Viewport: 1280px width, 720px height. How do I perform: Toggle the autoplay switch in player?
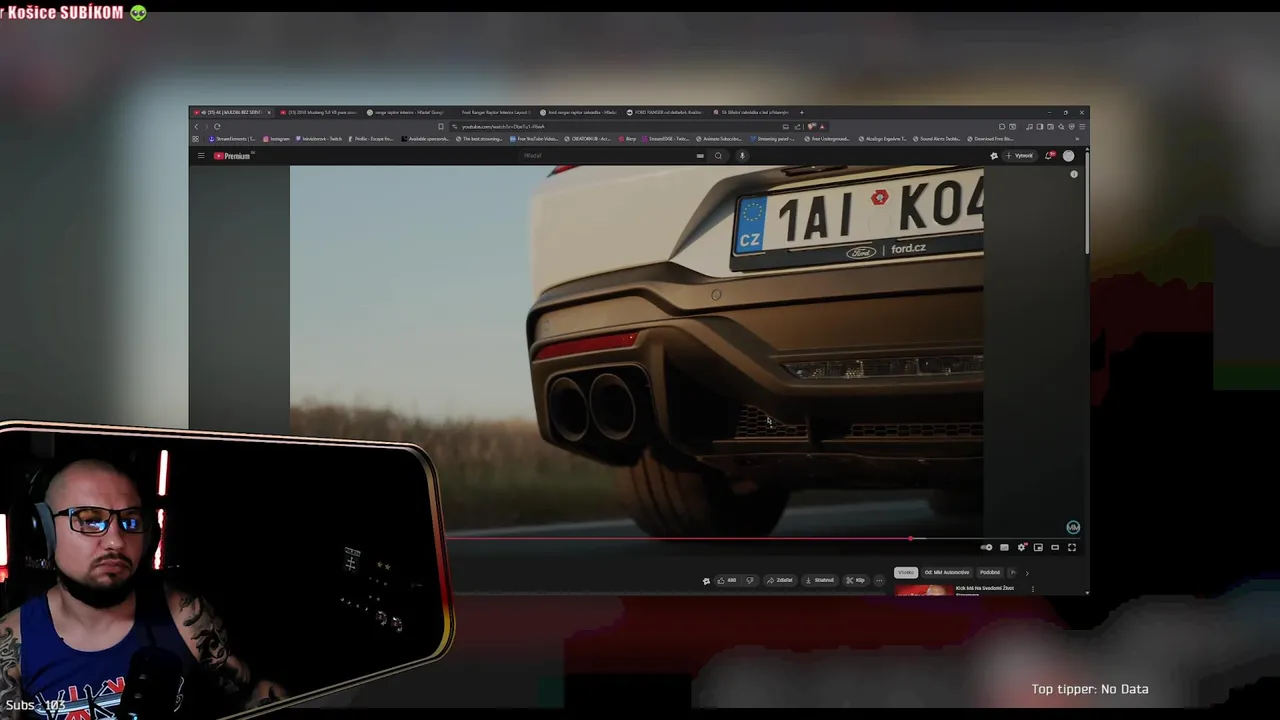pyautogui.click(x=987, y=548)
